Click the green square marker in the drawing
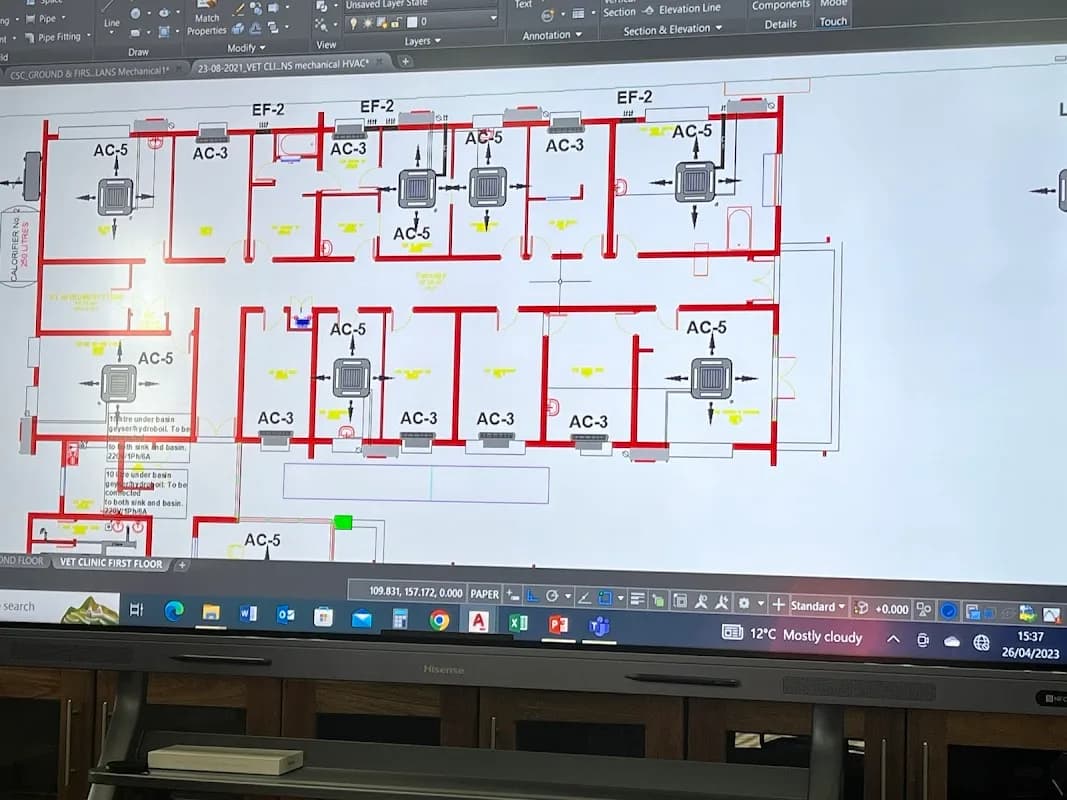 click(343, 522)
